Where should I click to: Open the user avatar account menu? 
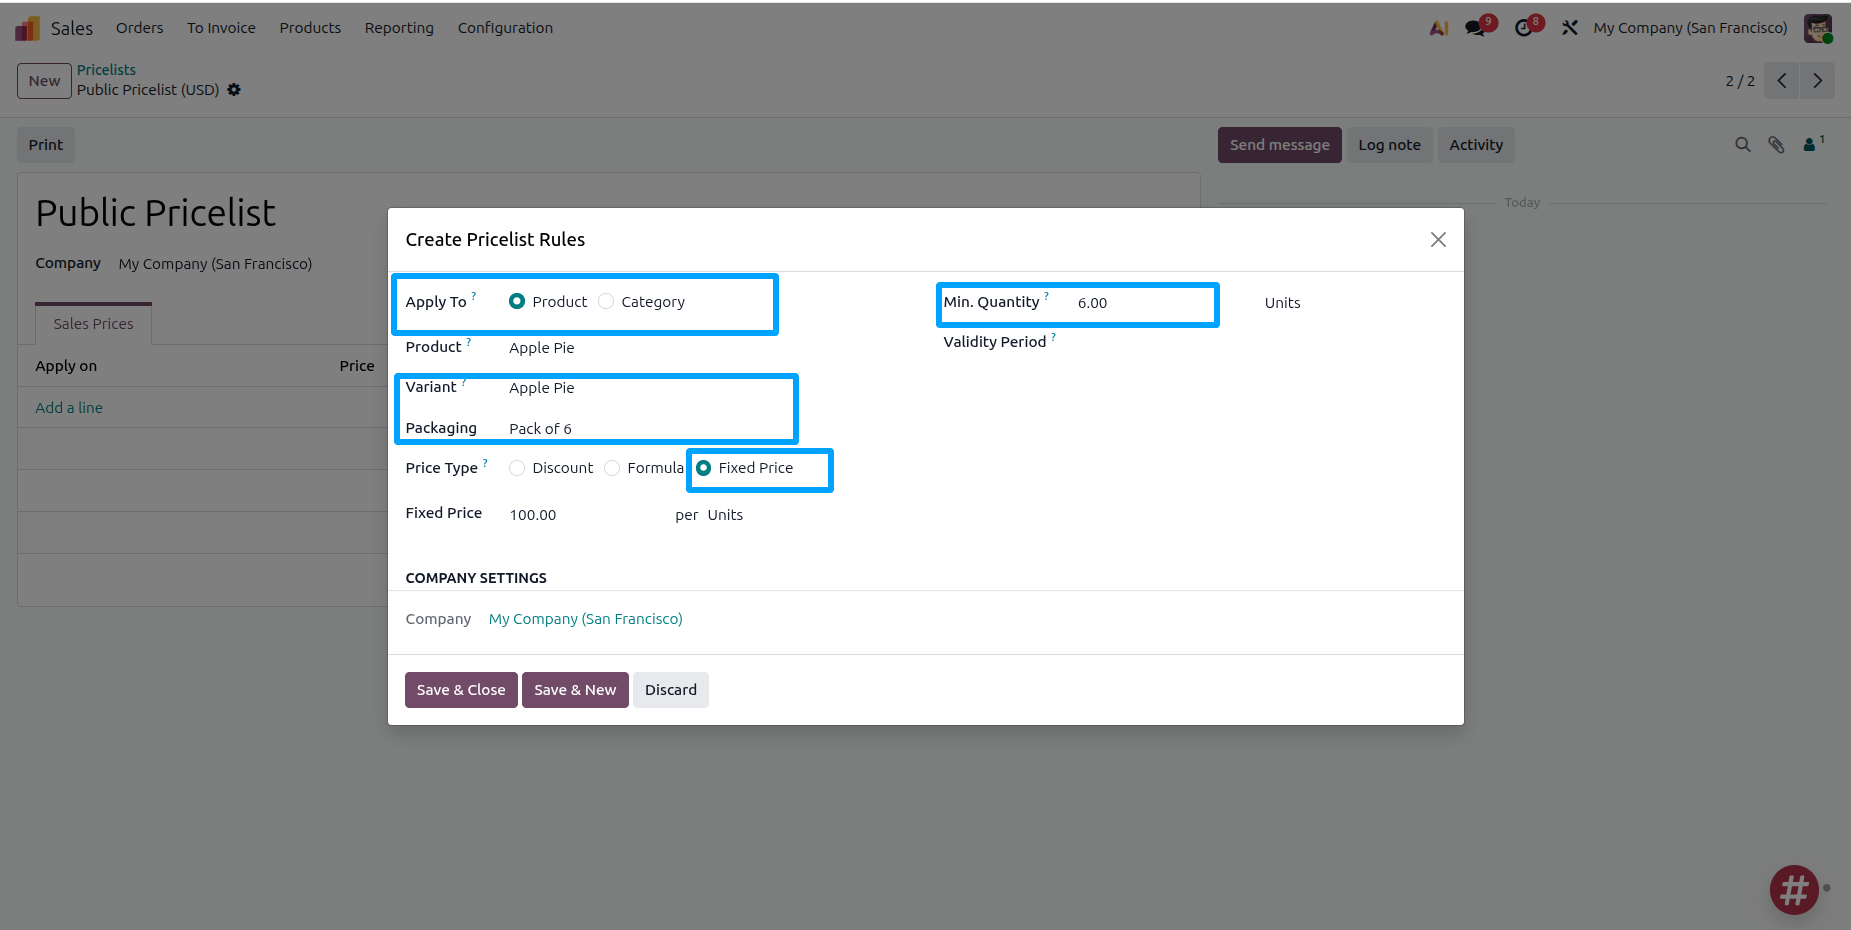tap(1818, 27)
